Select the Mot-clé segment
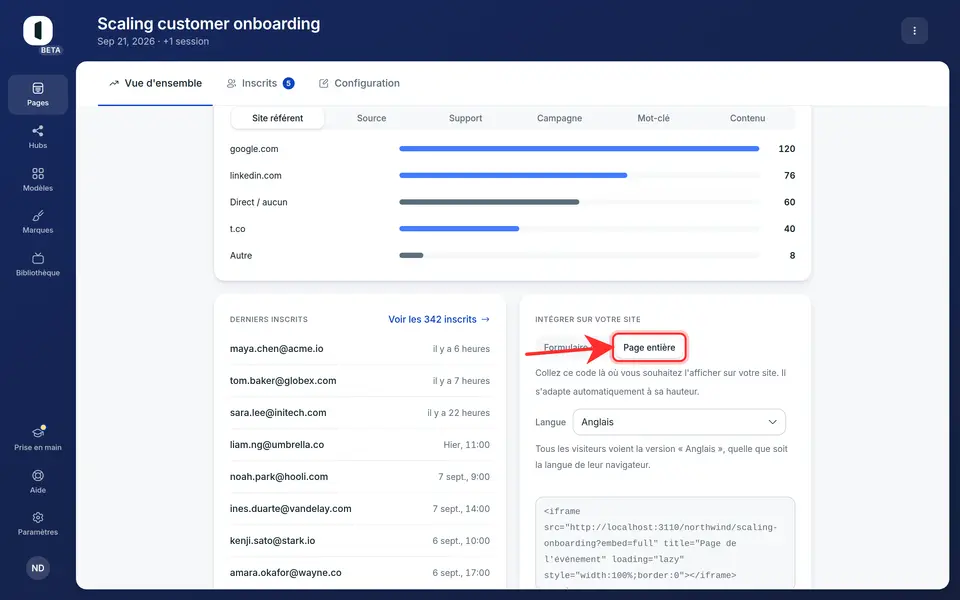This screenshot has width=960, height=600. (653, 118)
